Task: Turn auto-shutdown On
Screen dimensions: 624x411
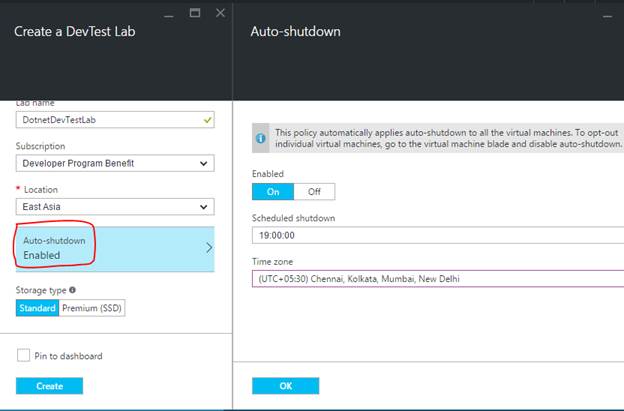Action: [x=273, y=191]
